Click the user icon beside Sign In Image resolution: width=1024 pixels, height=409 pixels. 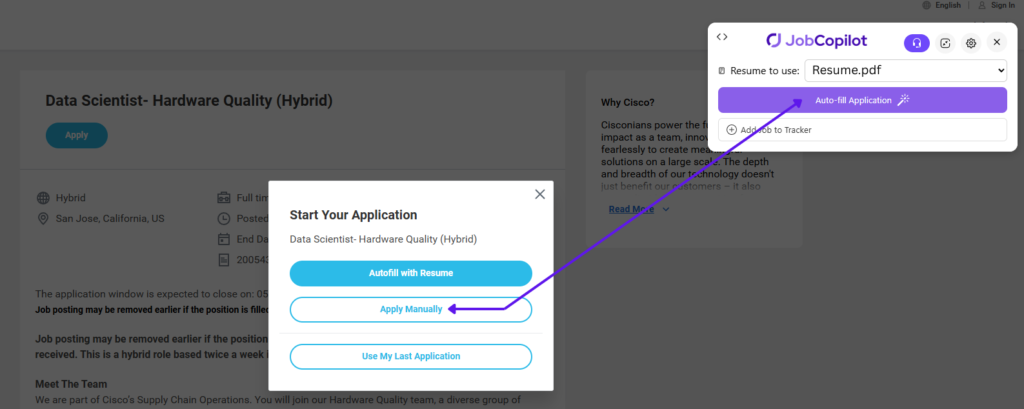[981, 6]
